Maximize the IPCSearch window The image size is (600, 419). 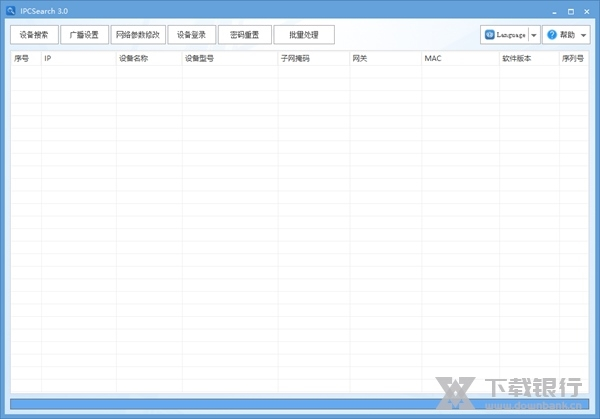pyautogui.click(x=571, y=12)
